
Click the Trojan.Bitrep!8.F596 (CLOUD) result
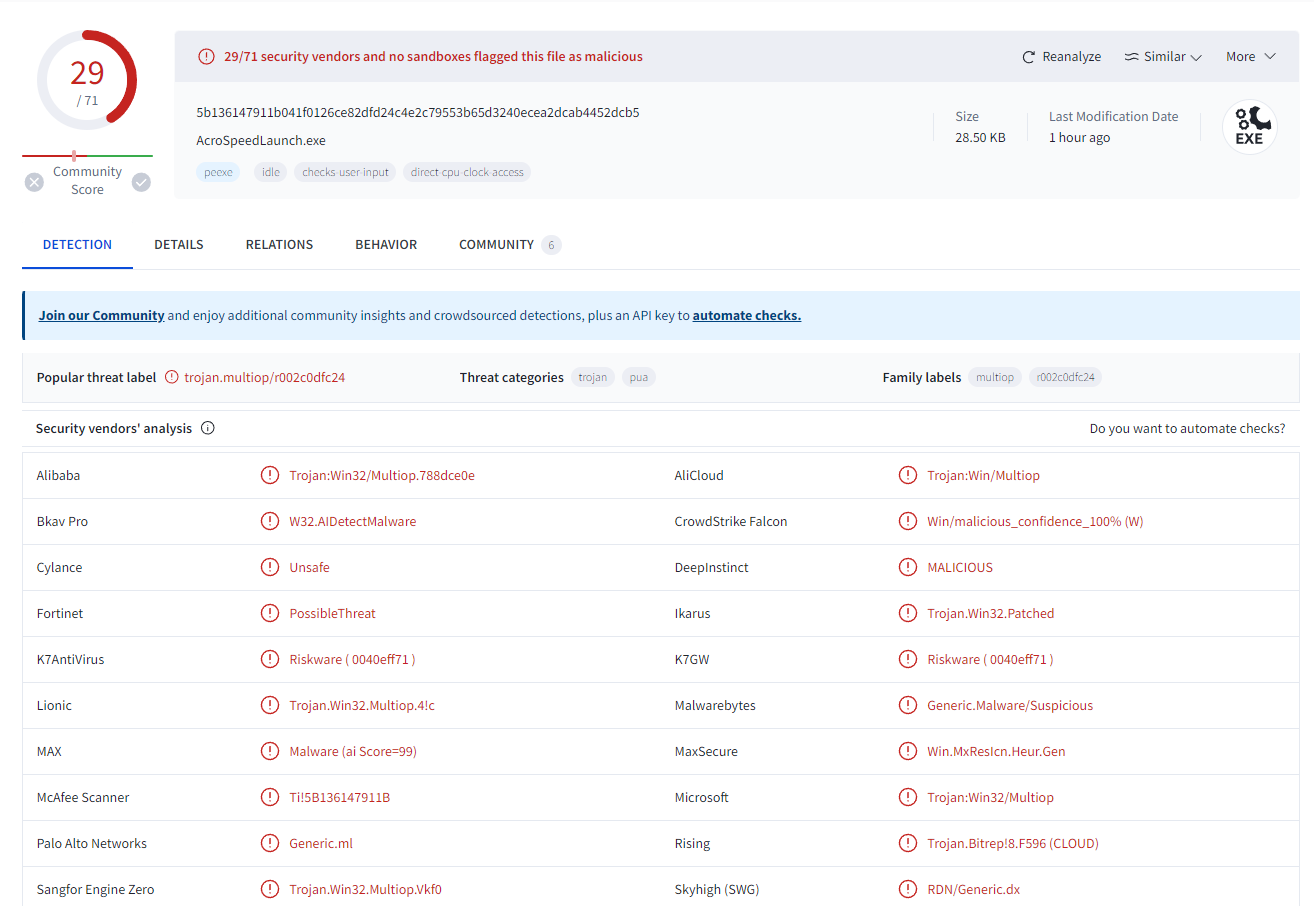tap(1013, 843)
